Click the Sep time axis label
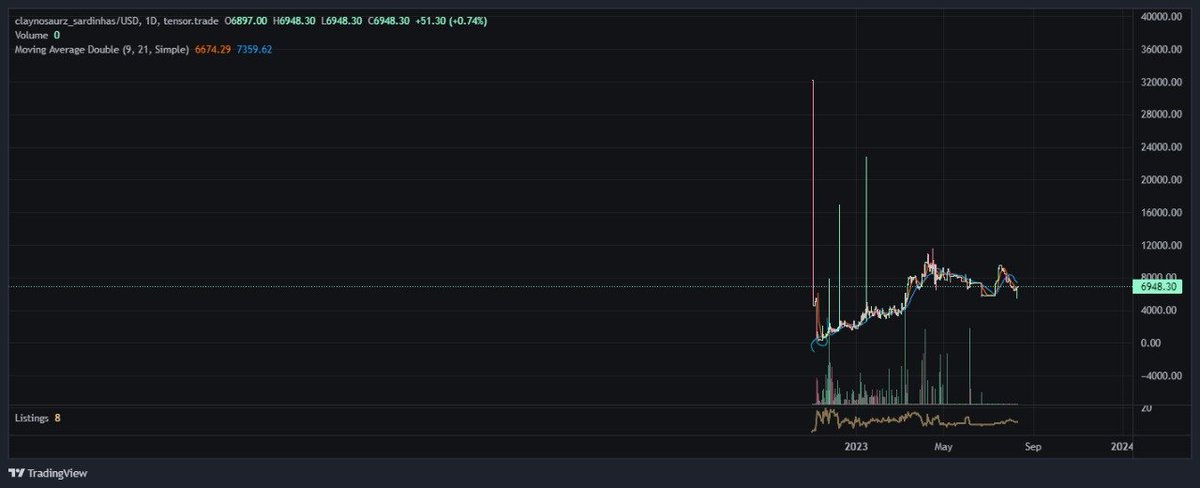 pos(1034,448)
